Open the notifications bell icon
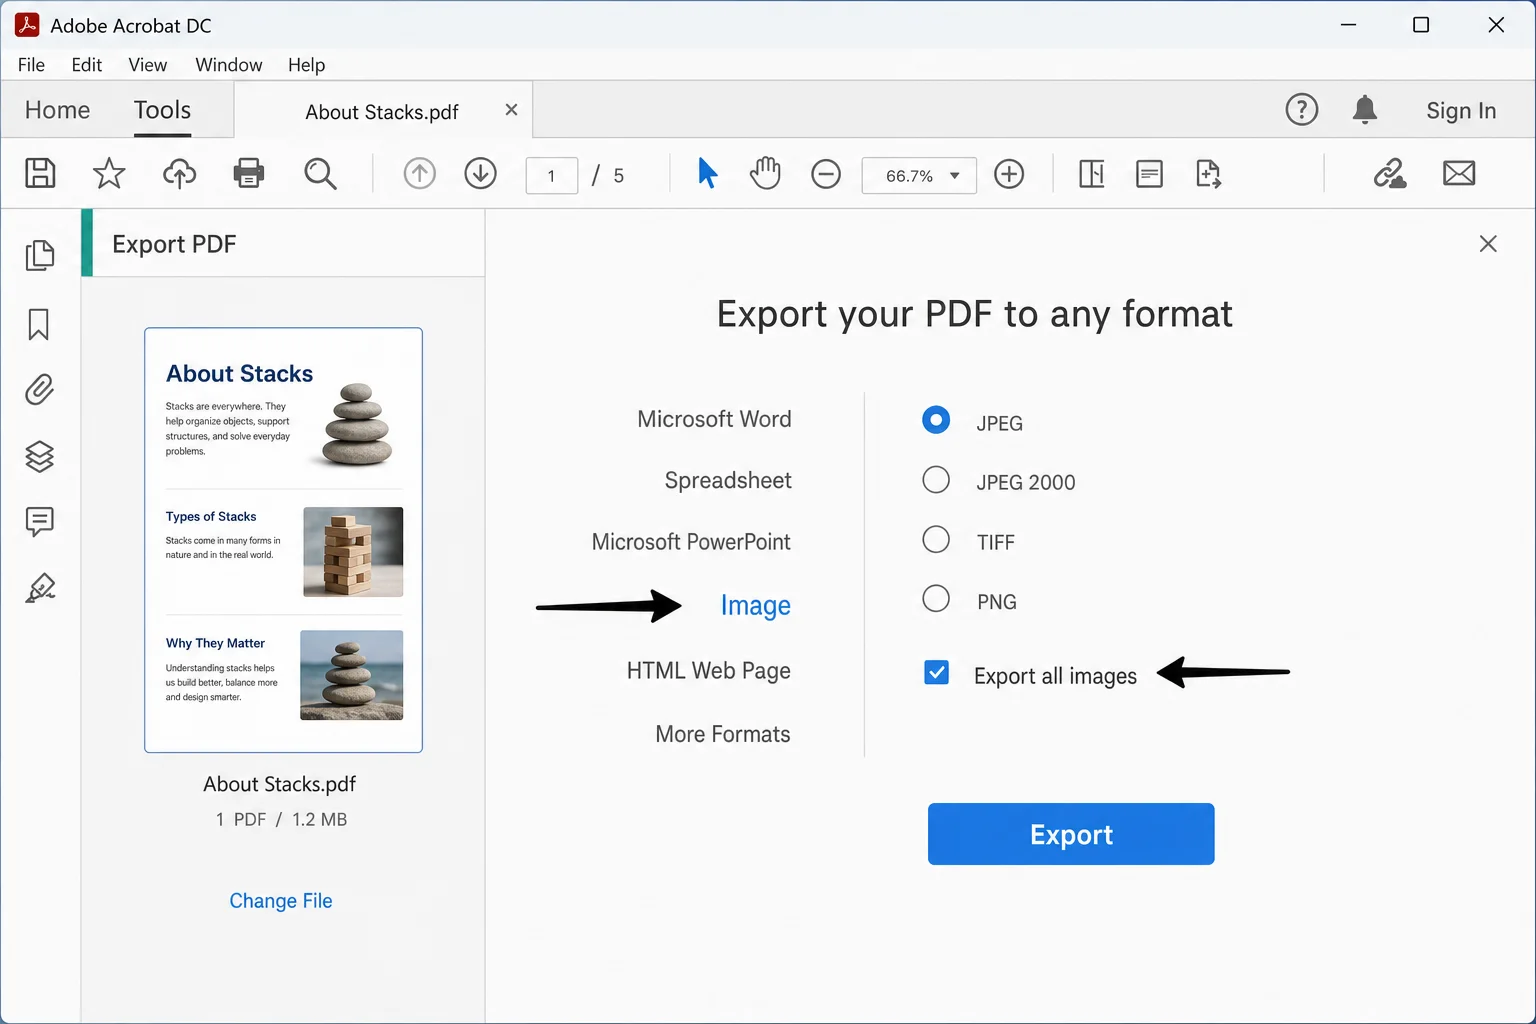The width and height of the screenshot is (1536, 1024). (1365, 110)
